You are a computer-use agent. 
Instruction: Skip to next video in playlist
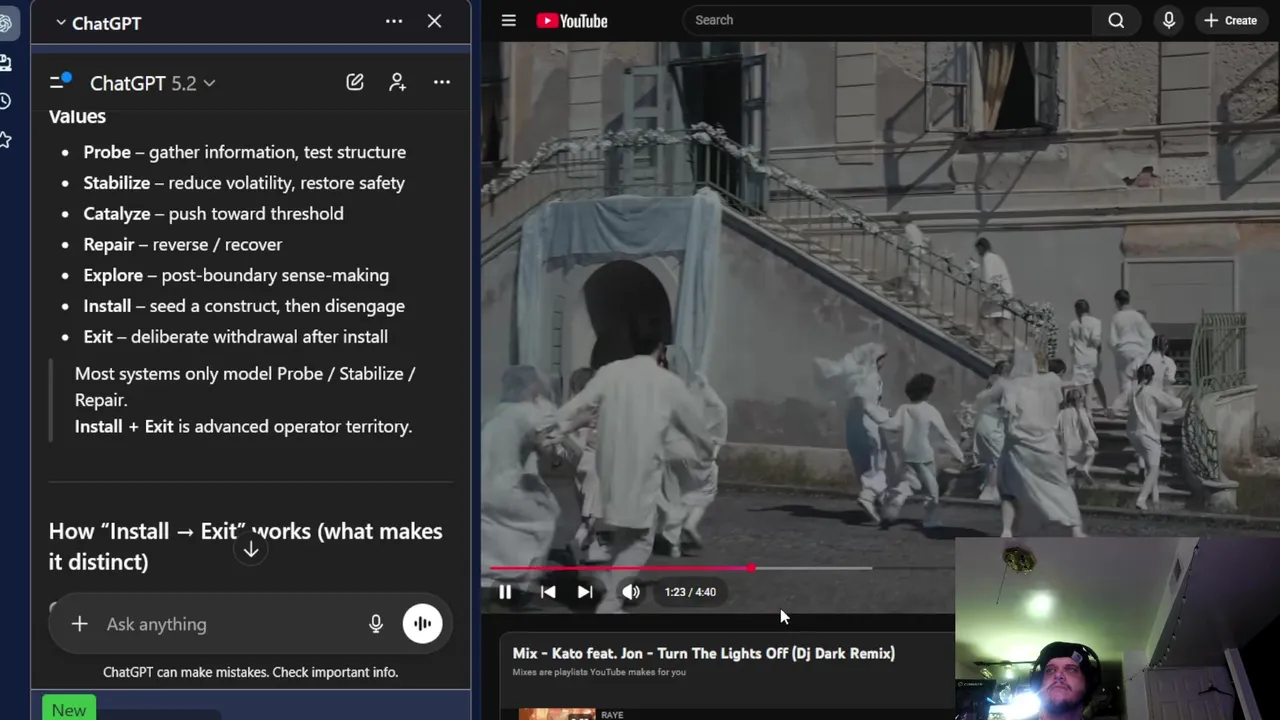[x=585, y=592]
